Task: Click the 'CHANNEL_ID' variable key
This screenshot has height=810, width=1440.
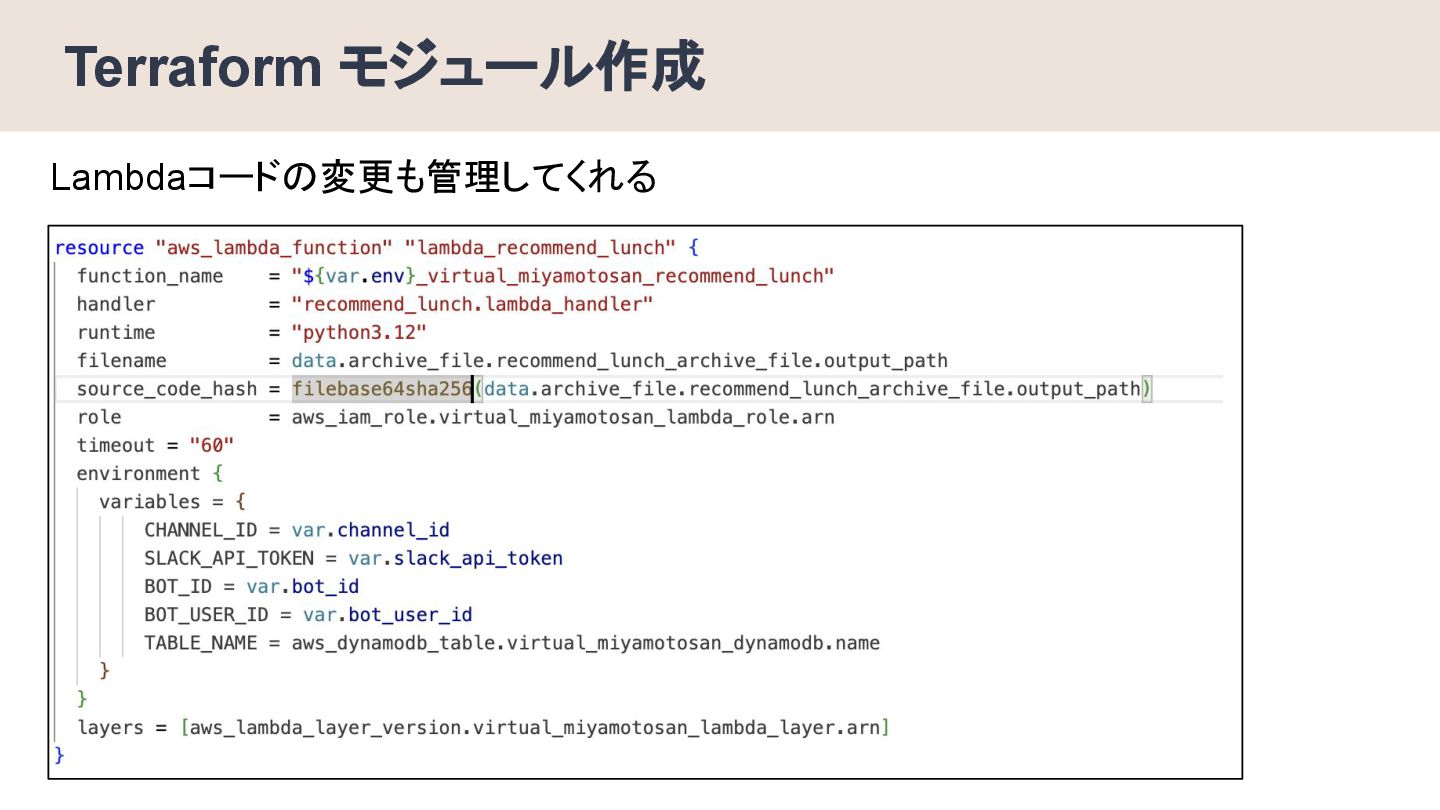Action: (x=201, y=530)
